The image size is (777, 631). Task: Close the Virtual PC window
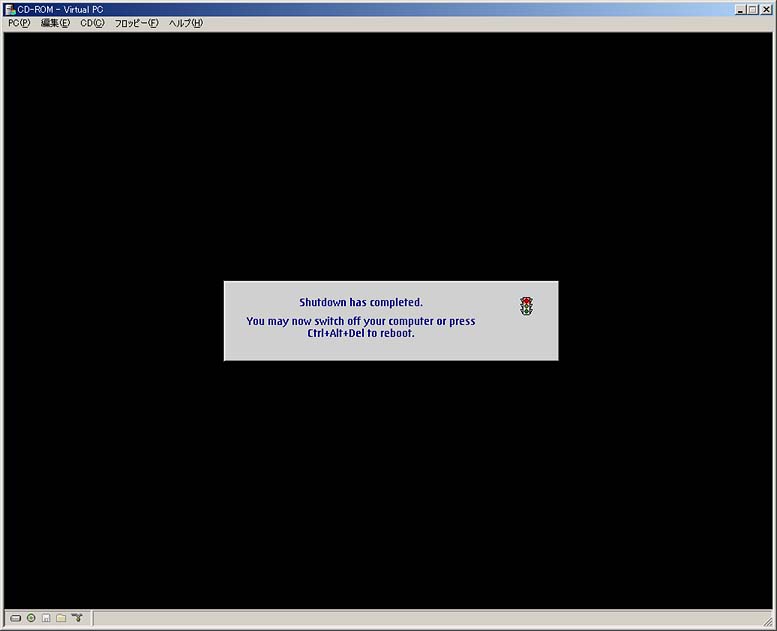(x=766, y=9)
